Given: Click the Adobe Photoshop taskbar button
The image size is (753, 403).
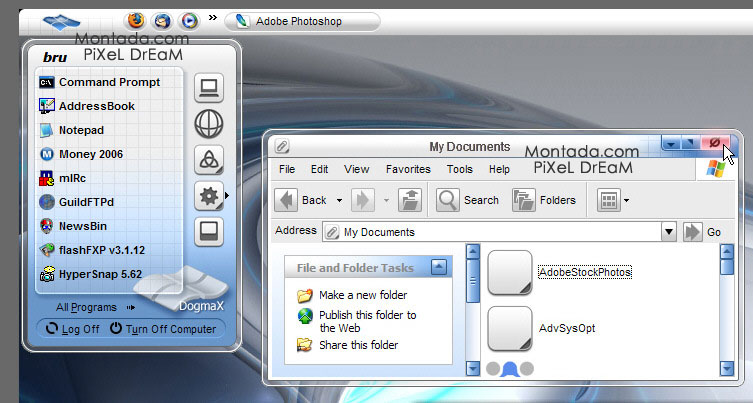Looking at the screenshot, I should pos(302,20).
